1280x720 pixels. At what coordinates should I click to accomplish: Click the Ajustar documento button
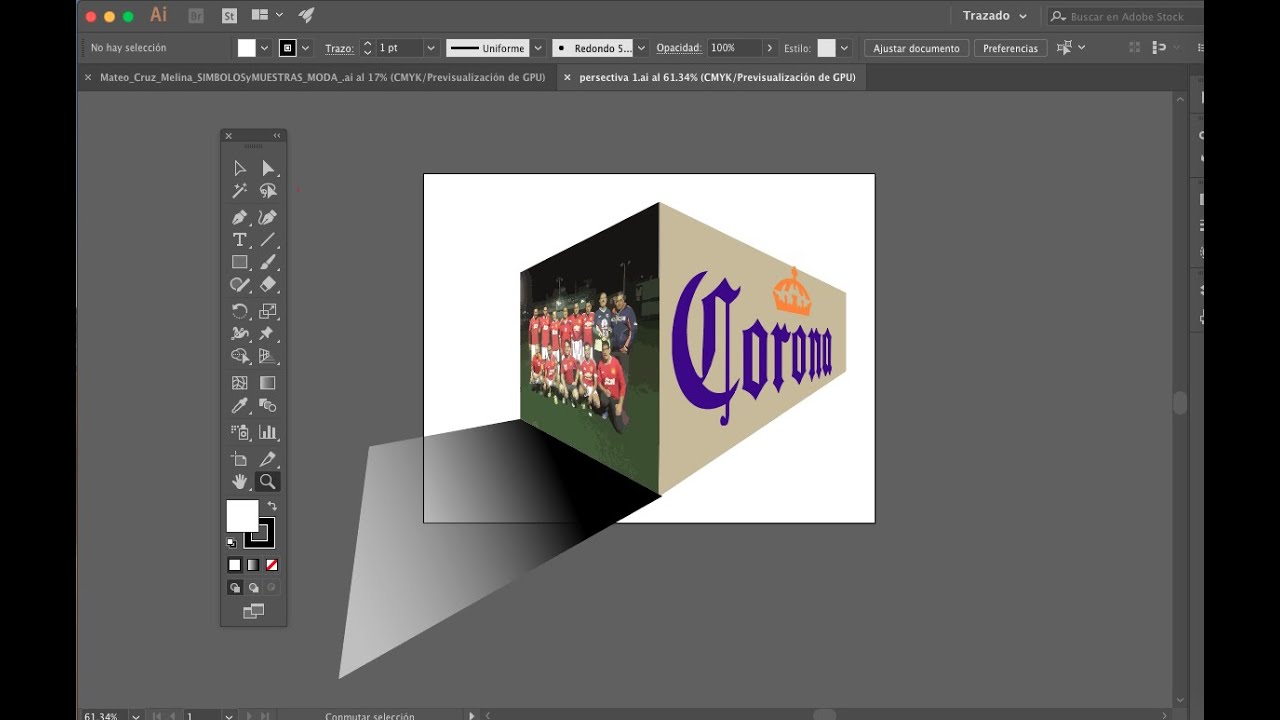pos(916,48)
